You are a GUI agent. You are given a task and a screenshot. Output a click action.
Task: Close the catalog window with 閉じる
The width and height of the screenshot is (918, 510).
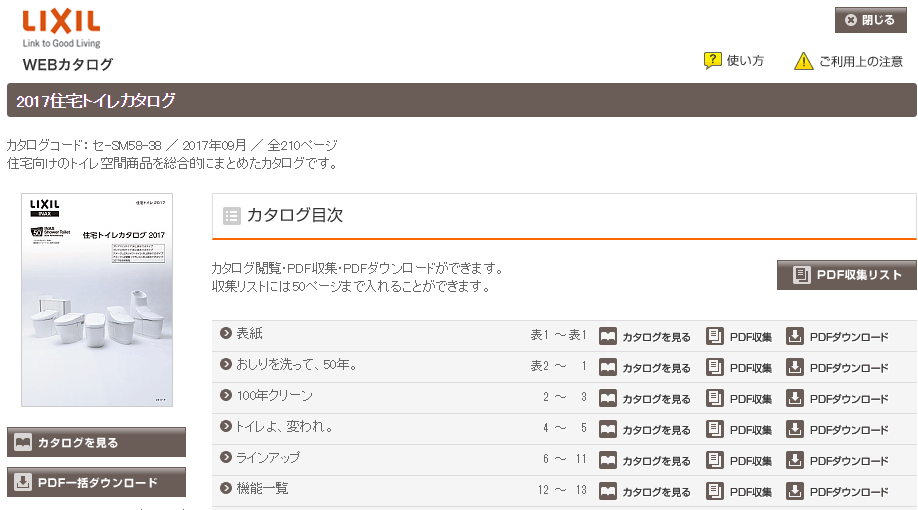pos(870,20)
